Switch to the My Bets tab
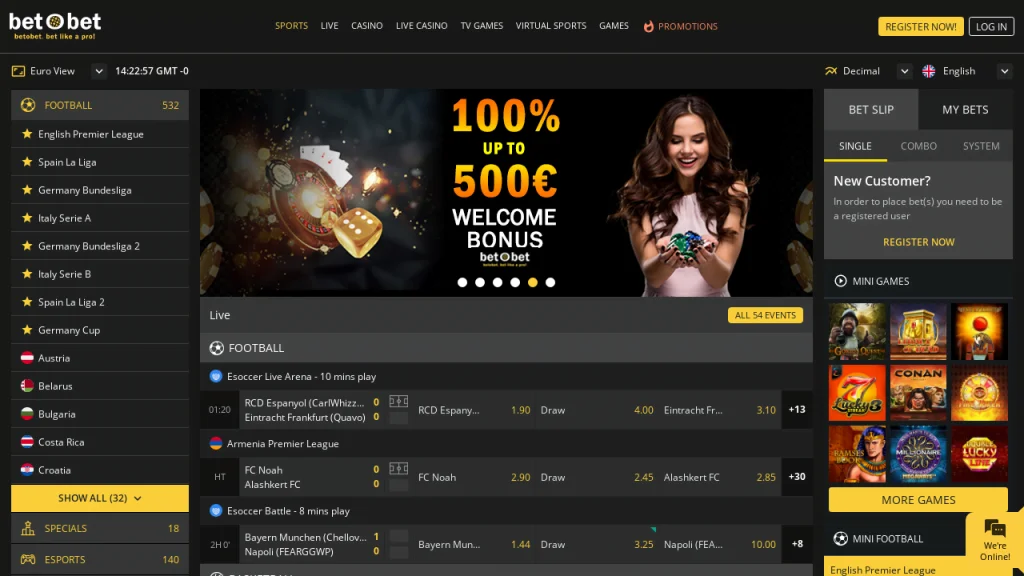Image resolution: width=1024 pixels, height=576 pixels. (x=965, y=110)
